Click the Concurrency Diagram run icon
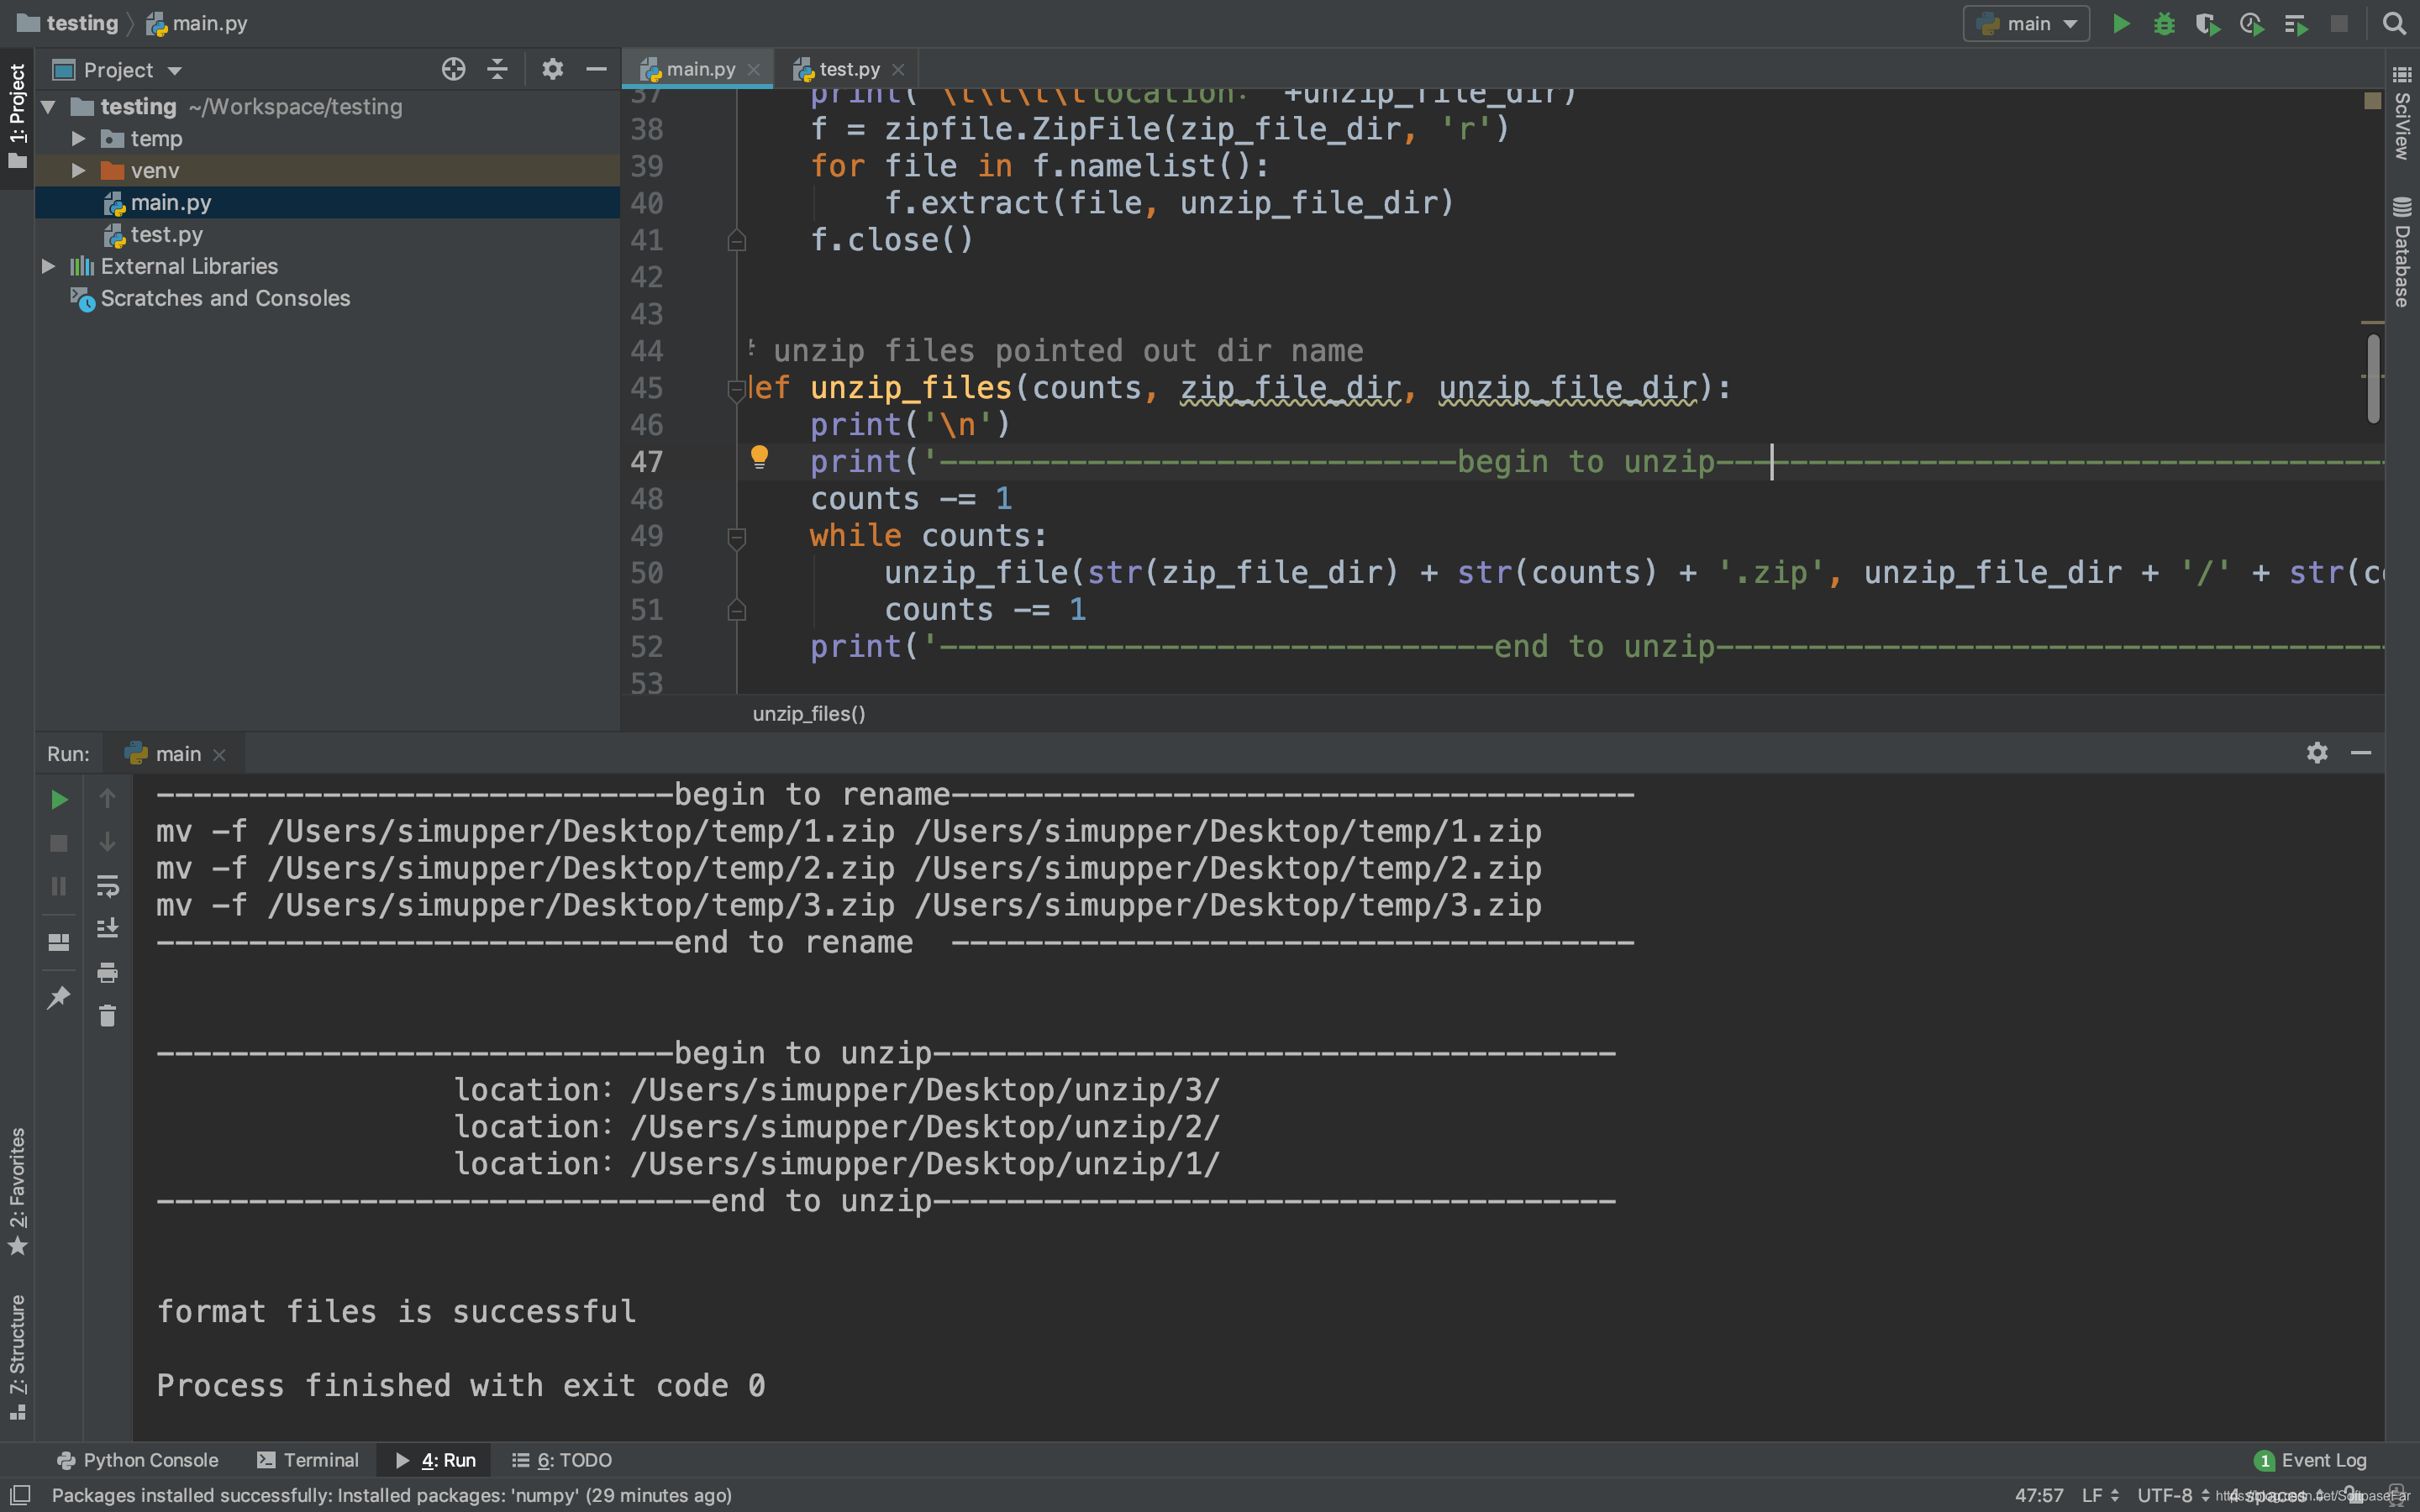 click(2295, 24)
